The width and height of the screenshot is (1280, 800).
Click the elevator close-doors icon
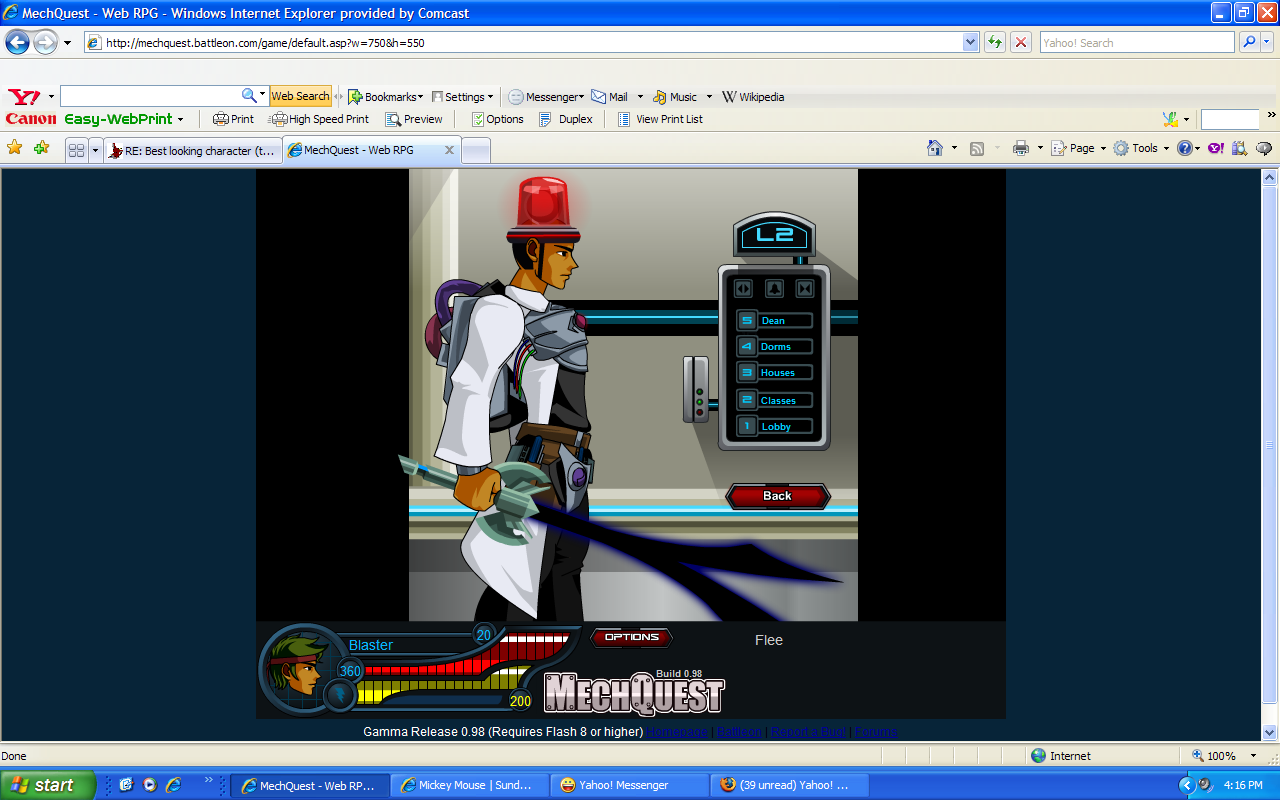[x=805, y=288]
